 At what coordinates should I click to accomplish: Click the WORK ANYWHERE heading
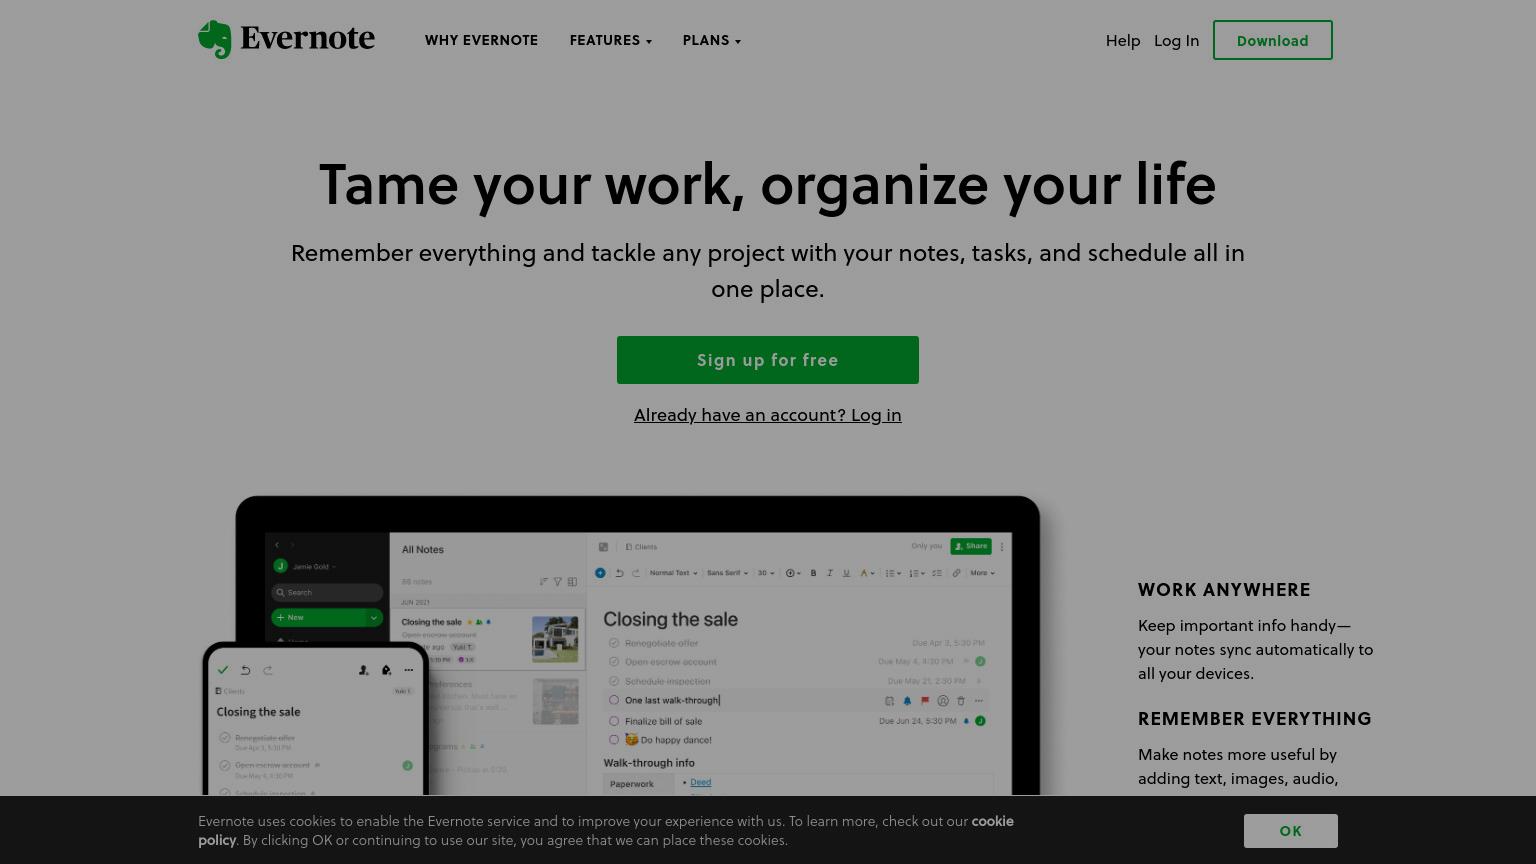point(1224,590)
